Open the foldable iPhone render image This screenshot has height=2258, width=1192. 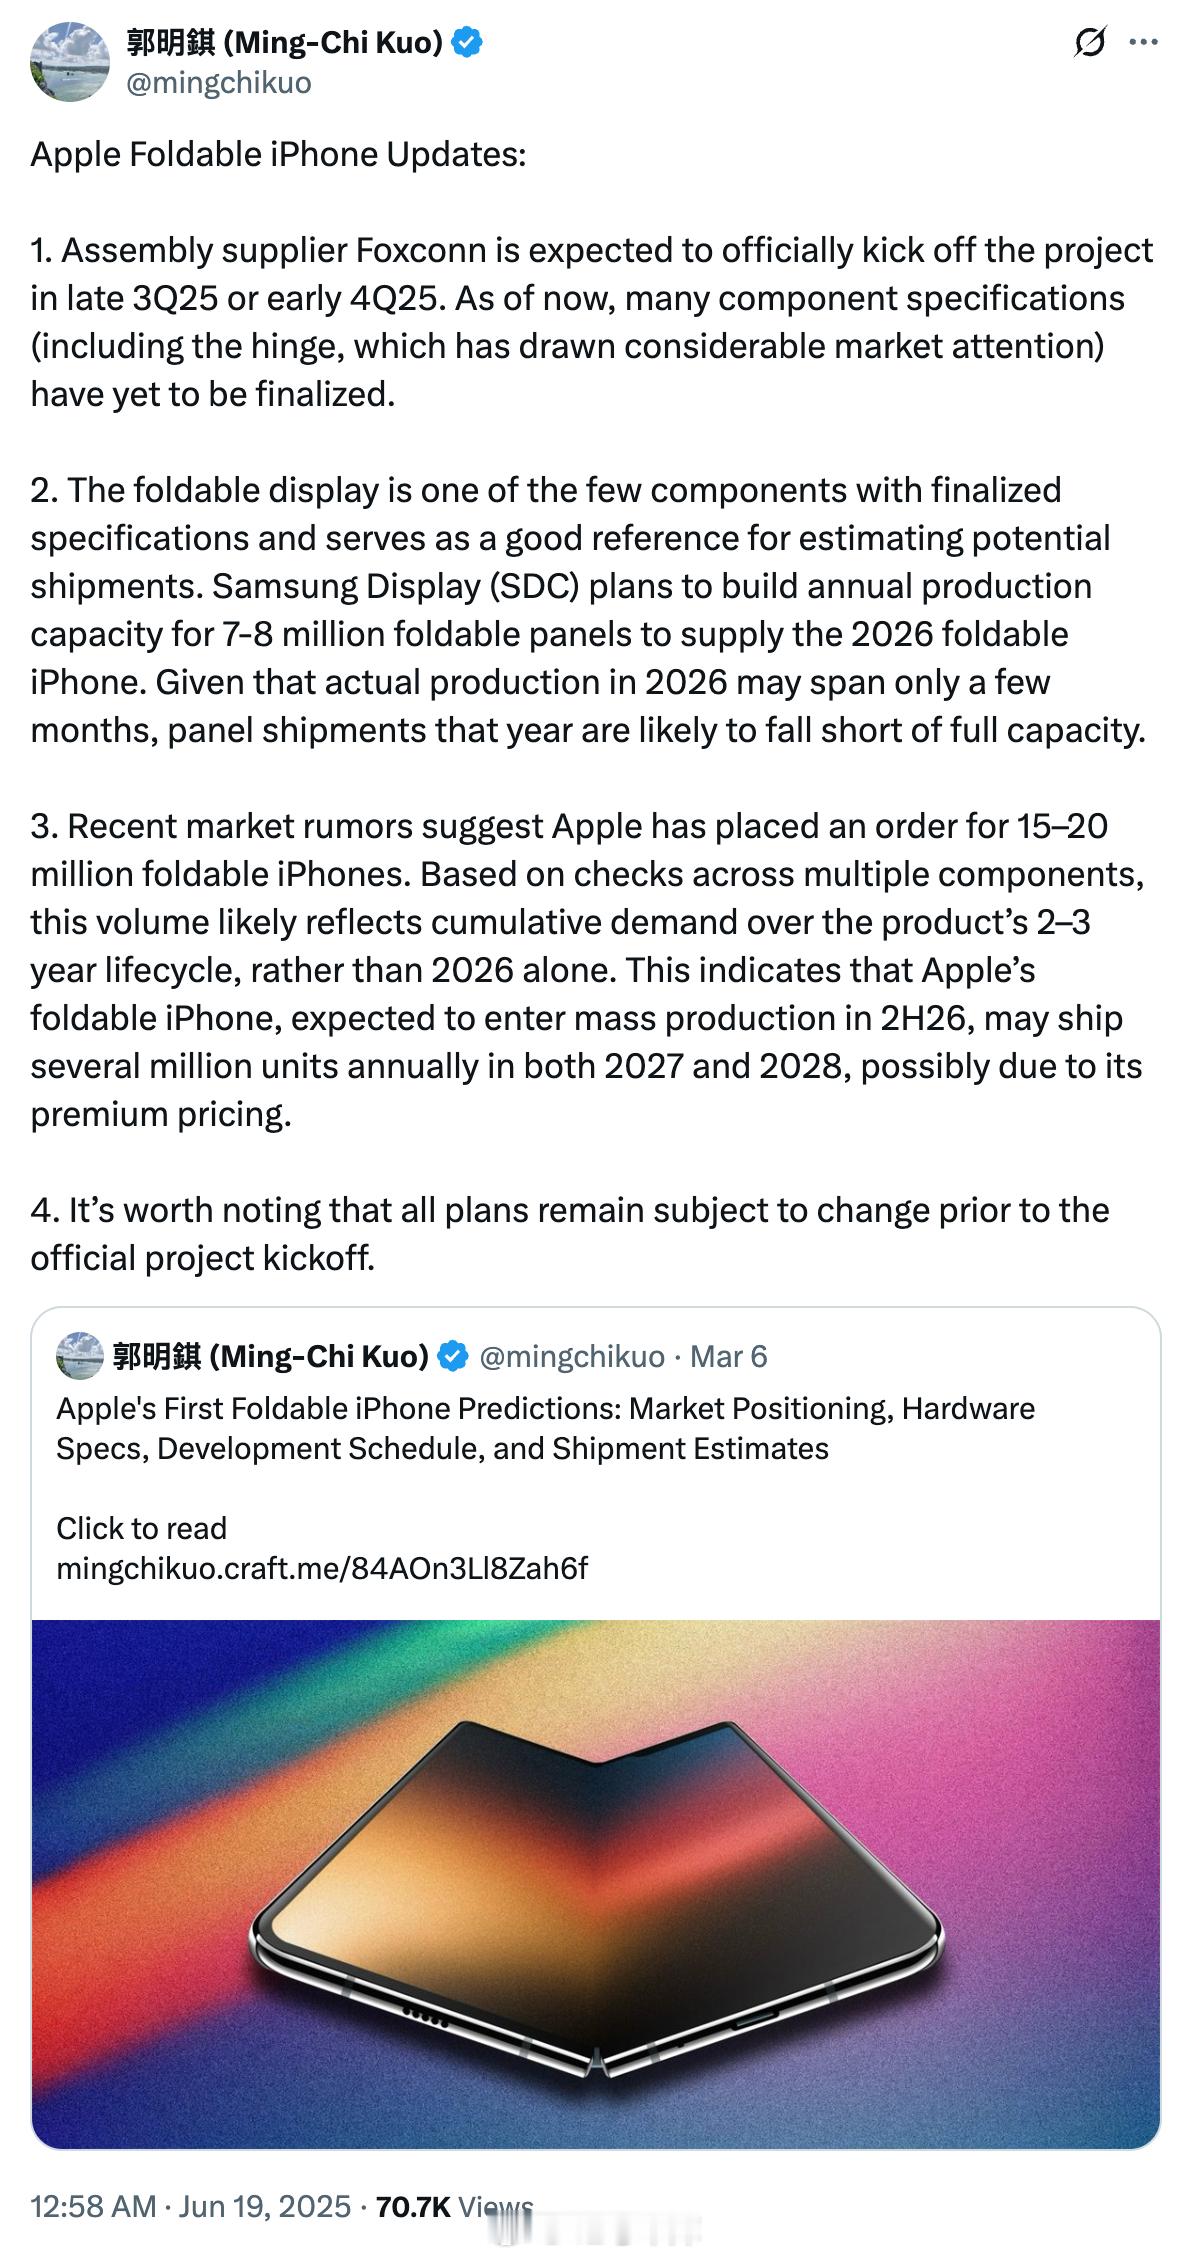tap(596, 1882)
